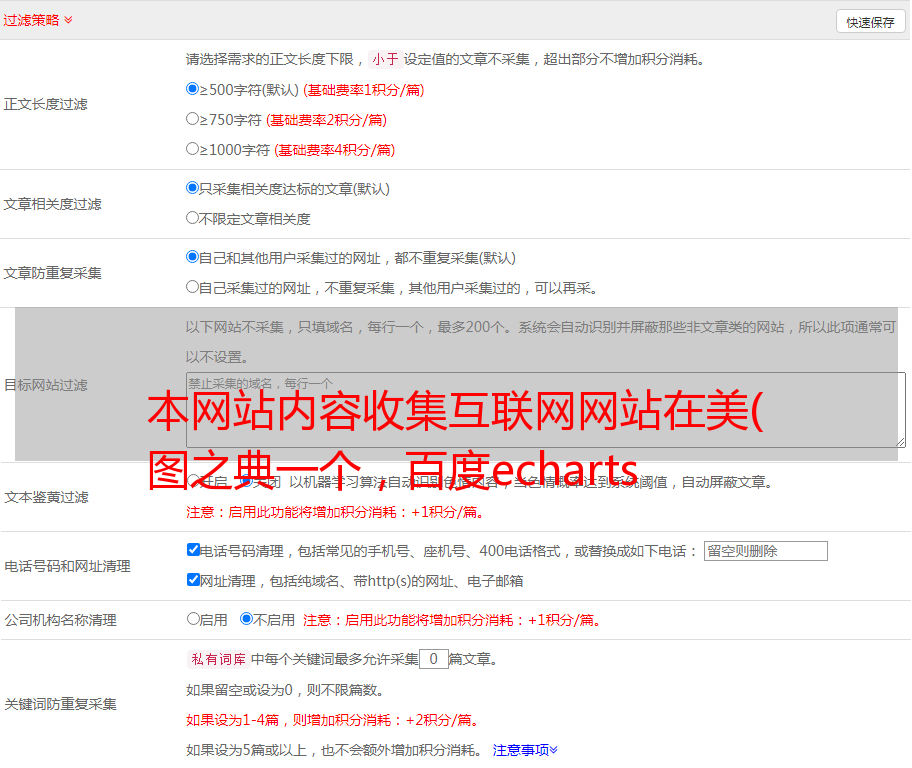Click the 目标网站过滤 label

click(x=45, y=385)
